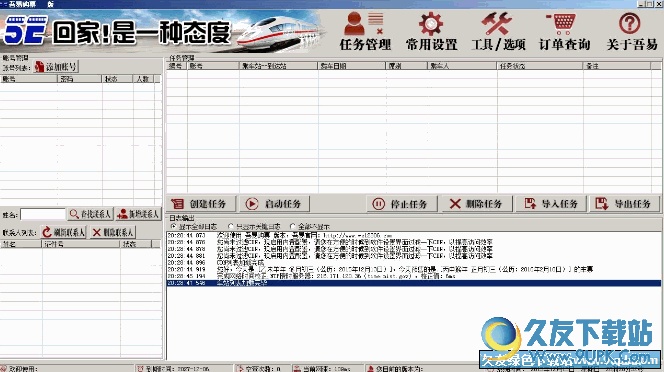This screenshot has width=664, height=372.
Task: Select the highlighted blue log row
Action: [x=414, y=283]
